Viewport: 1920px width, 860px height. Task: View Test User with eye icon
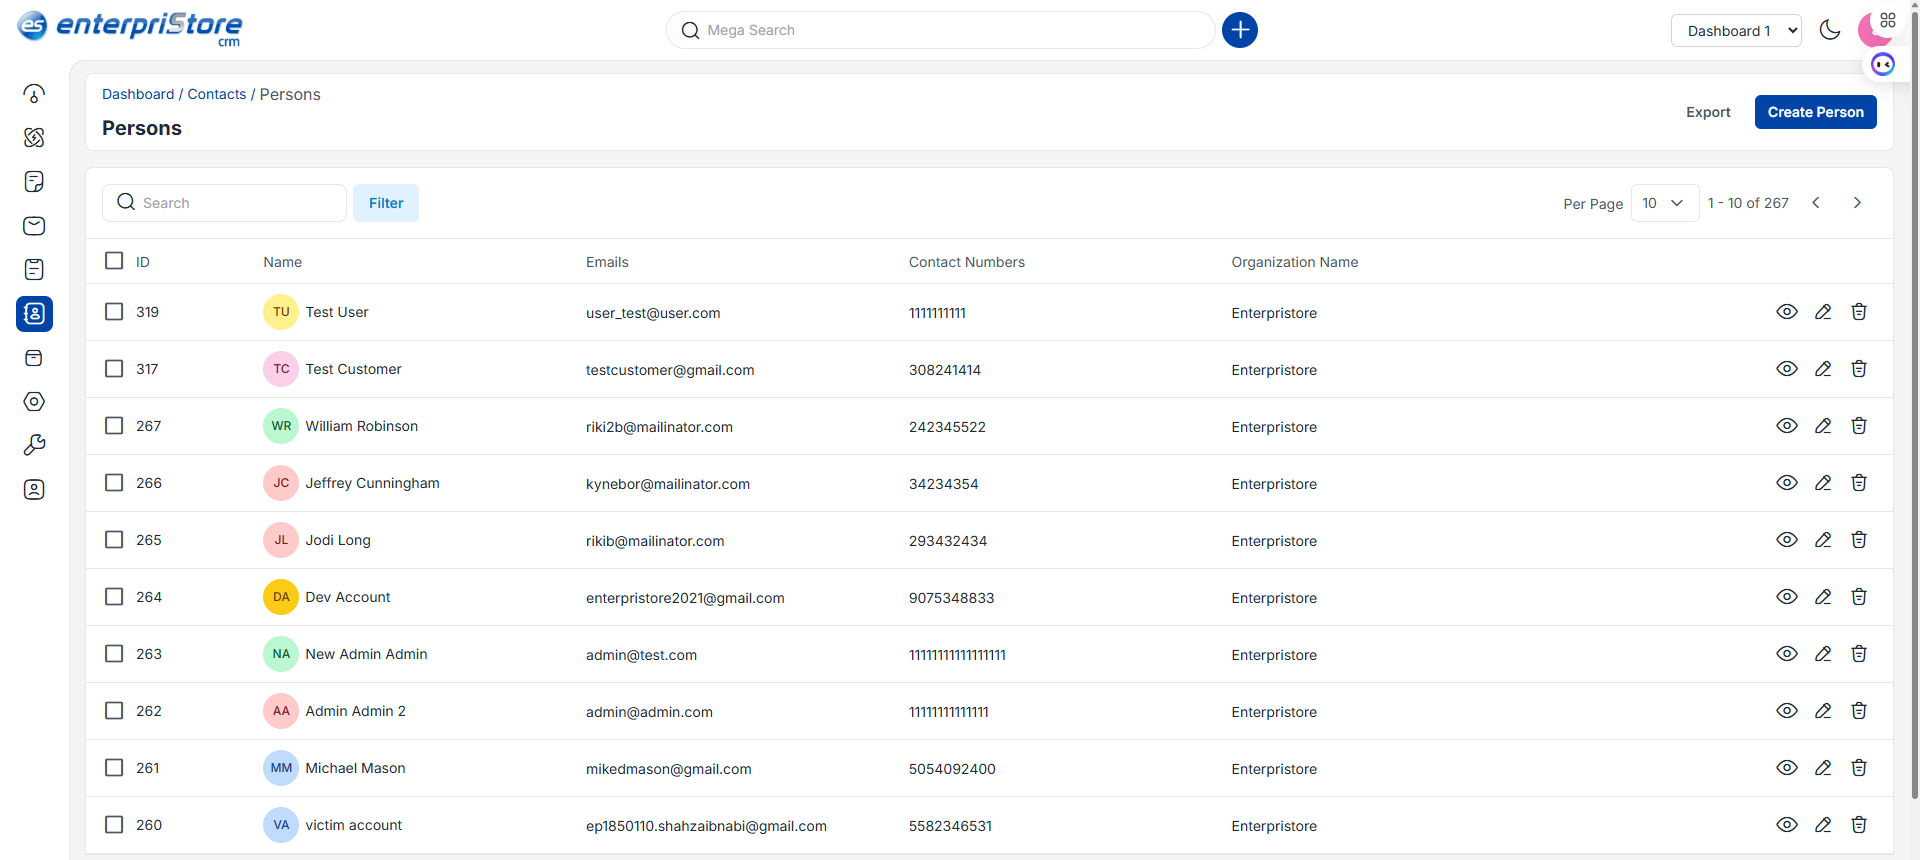(x=1787, y=312)
